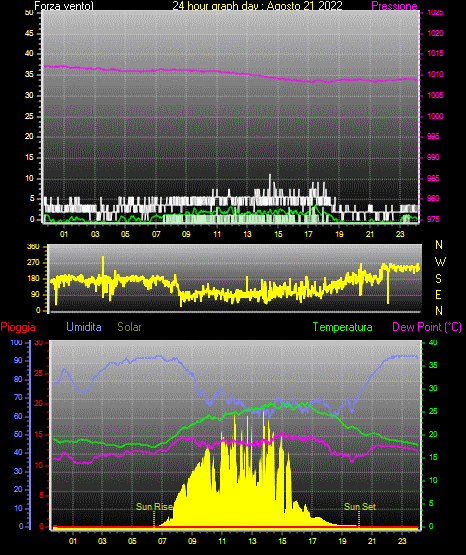Click the topmost 'N' compass letter
Viewport: 466px width, 555px height.
[x=439, y=245]
